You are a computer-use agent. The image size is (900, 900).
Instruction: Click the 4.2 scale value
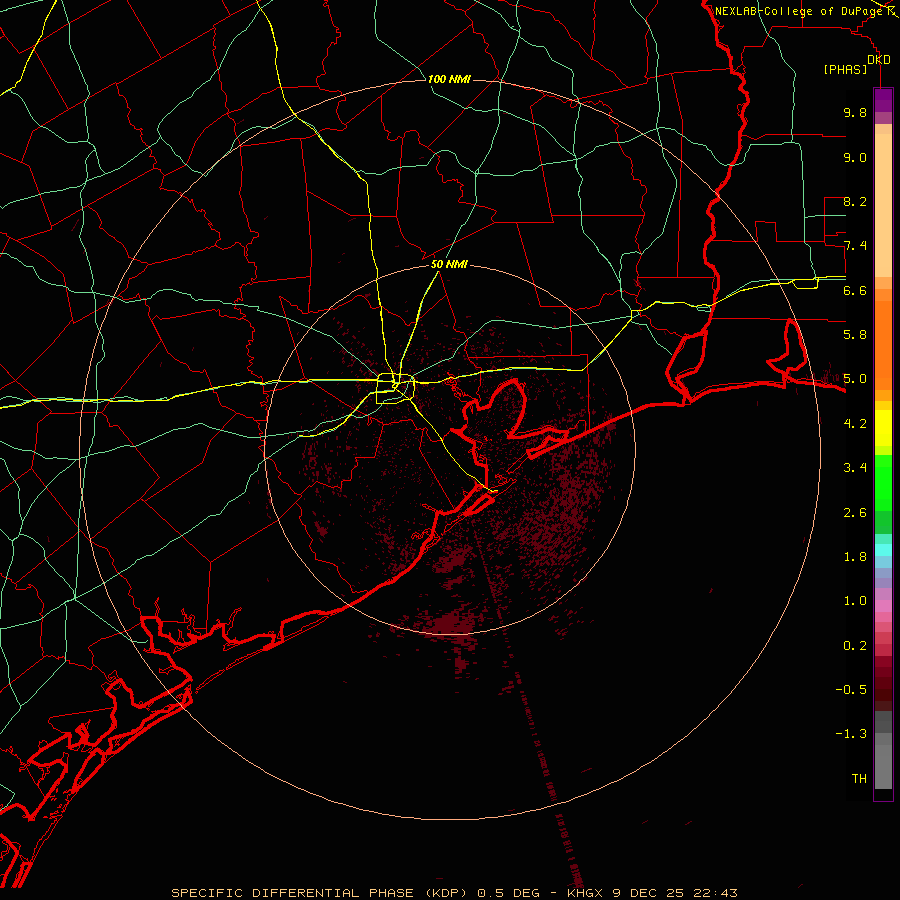click(x=855, y=424)
